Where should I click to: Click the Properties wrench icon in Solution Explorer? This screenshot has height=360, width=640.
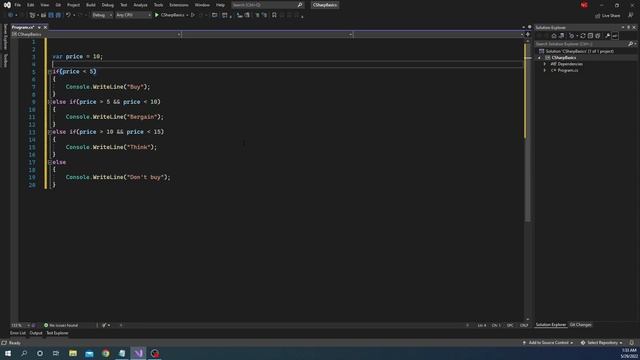pyautogui.click(x=608, y=36)
